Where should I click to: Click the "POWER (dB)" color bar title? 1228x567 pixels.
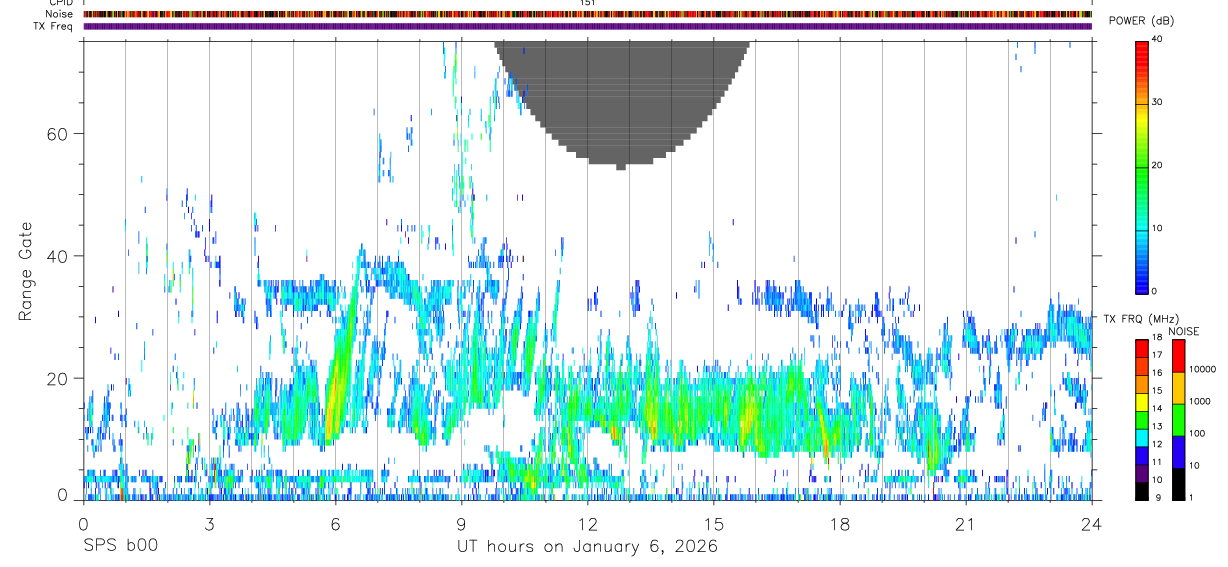click(1141, 21)
